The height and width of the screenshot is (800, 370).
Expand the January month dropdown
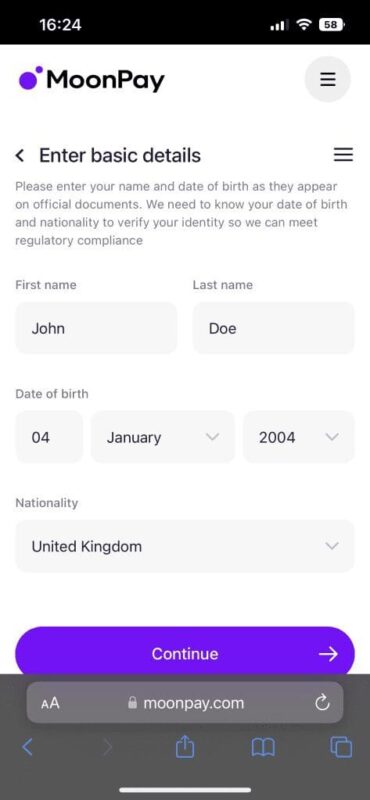coord(163,437)
